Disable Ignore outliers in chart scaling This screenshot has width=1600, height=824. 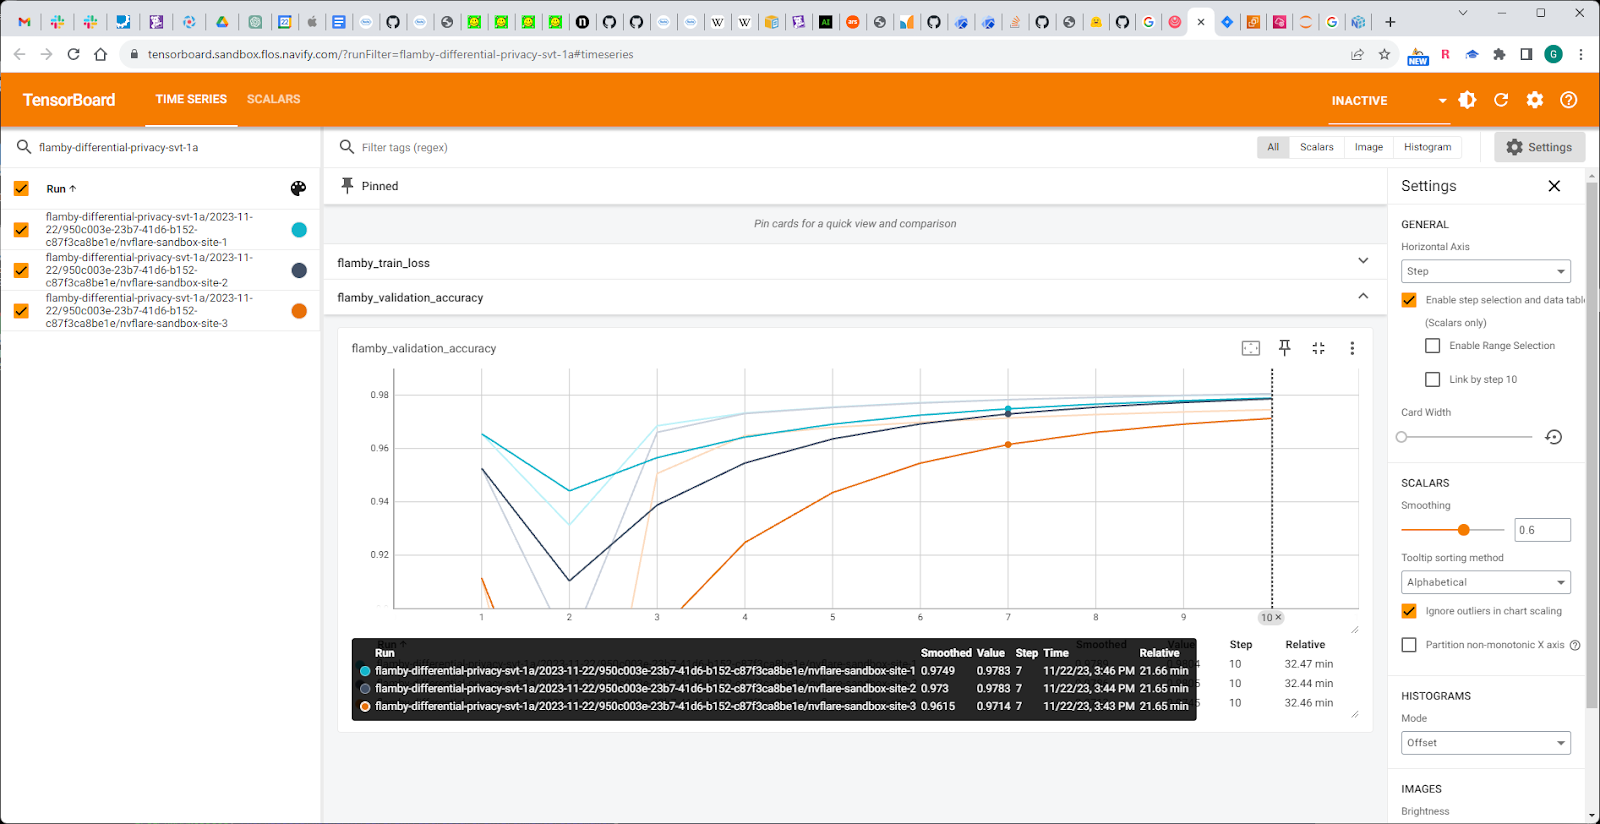point(1409,611)
